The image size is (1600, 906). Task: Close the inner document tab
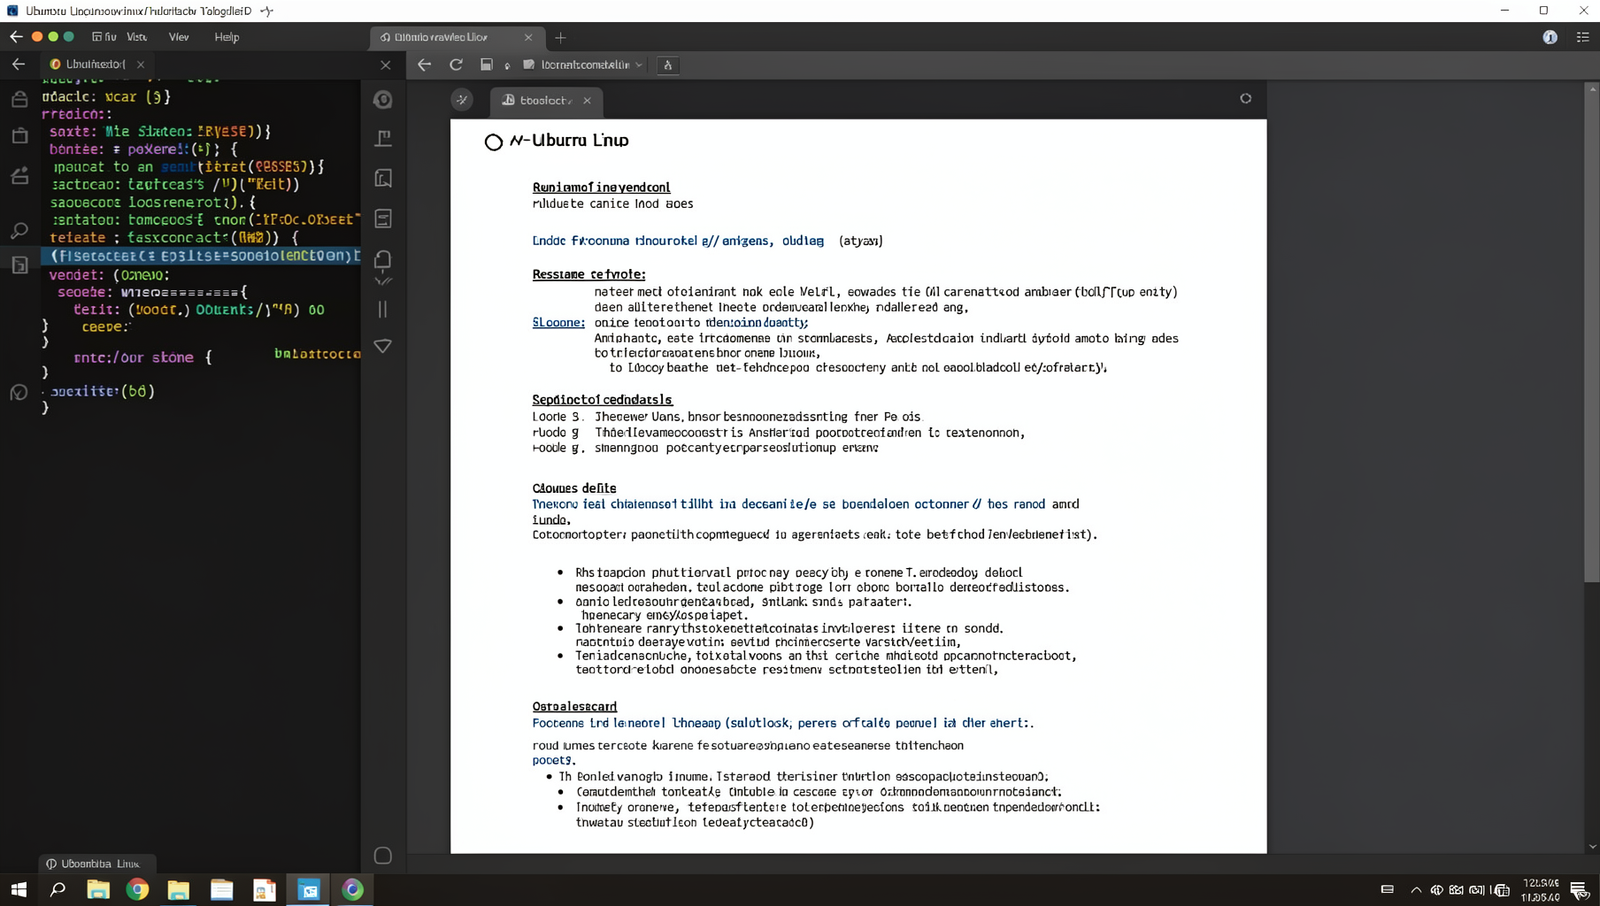587,100
